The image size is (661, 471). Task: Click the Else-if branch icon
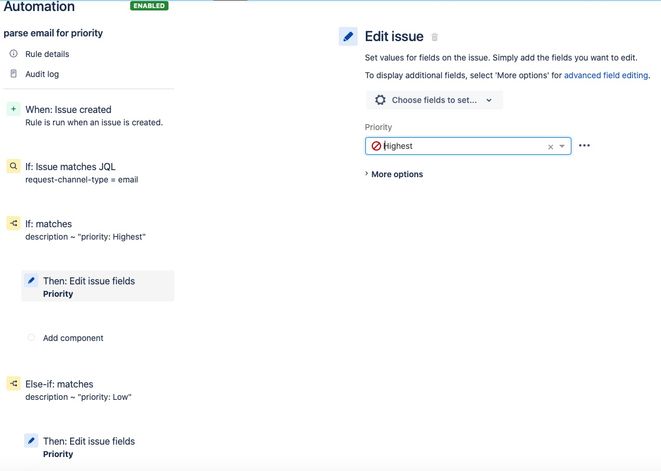tap(13, 383)
